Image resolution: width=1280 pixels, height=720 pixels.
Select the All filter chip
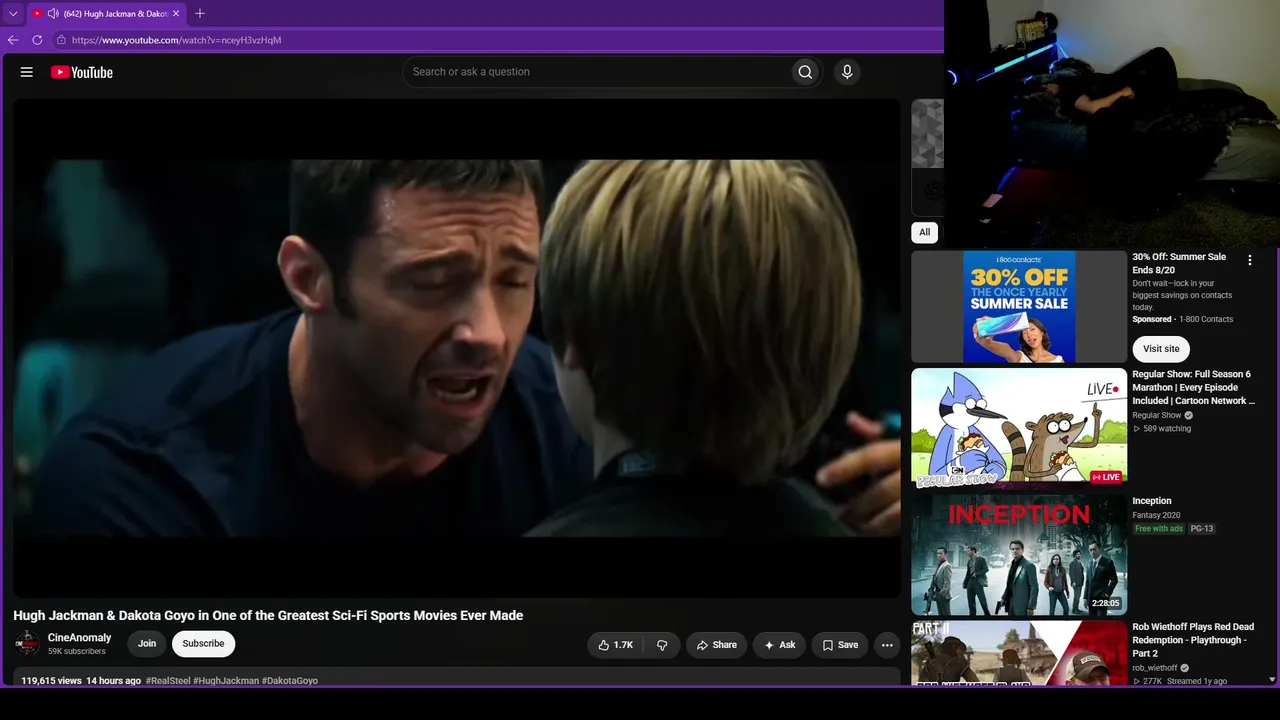925,232
